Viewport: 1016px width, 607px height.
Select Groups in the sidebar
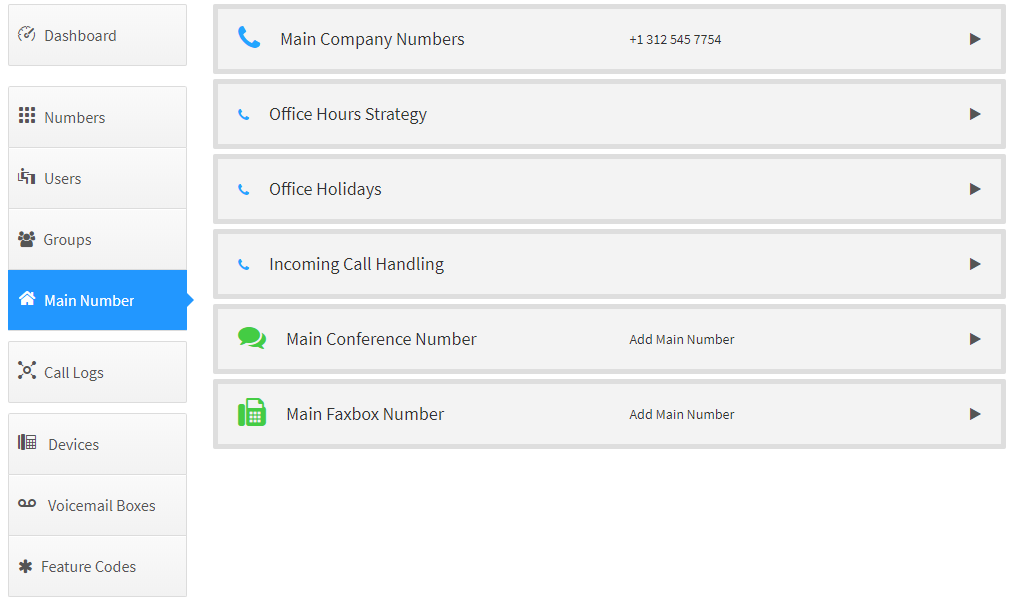[97, 239]
